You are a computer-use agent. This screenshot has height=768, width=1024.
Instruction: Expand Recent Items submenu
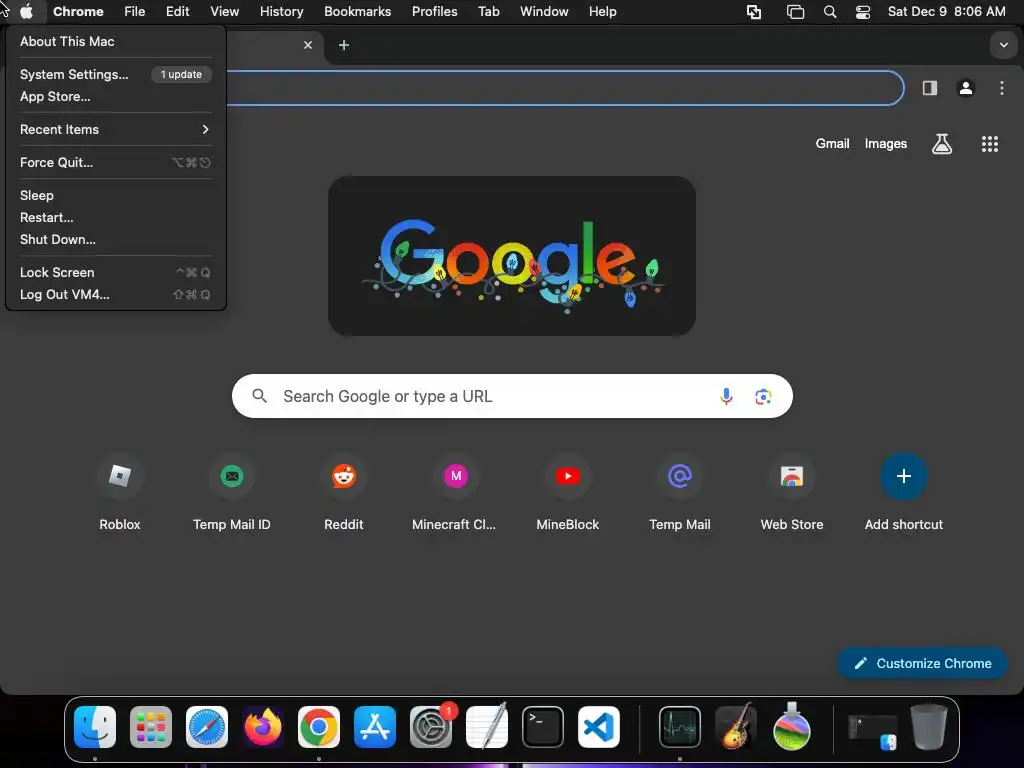pos(116,129)
